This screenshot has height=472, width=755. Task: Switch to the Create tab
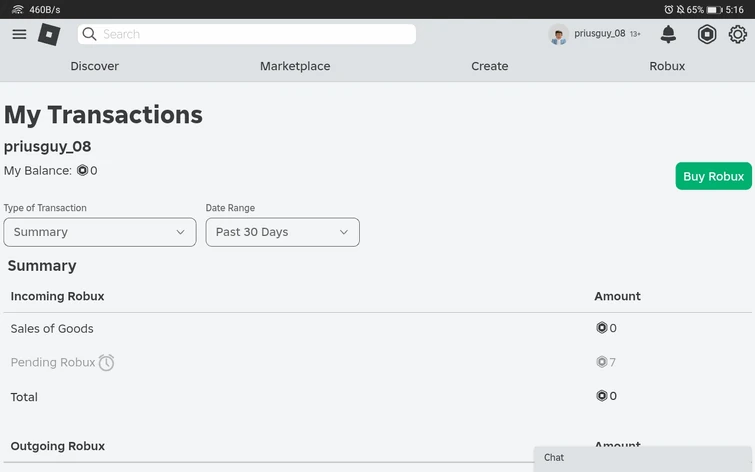[x=490, y=66]
